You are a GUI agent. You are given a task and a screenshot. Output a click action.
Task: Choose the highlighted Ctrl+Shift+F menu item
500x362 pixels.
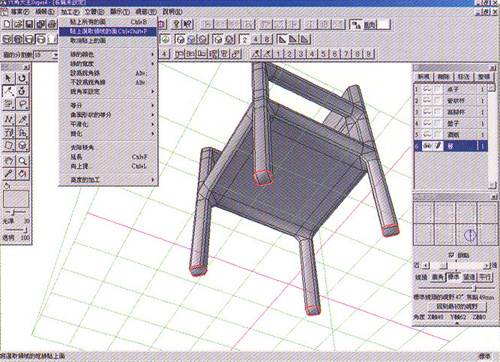pos(107,31)
